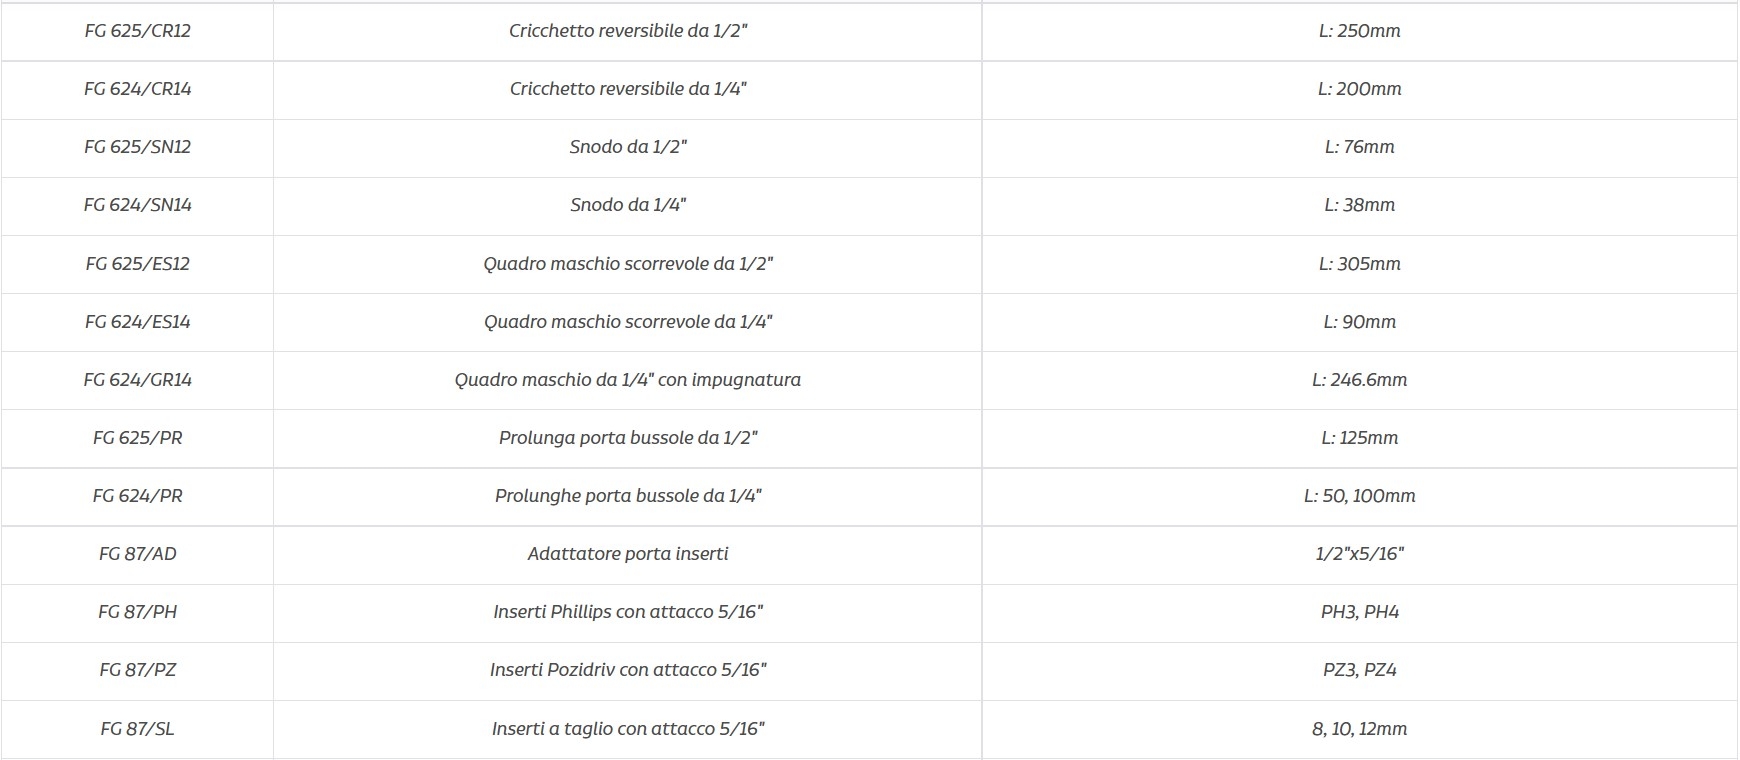Select the Quadro maschio scorrevole da 1/2" cell

628,264
